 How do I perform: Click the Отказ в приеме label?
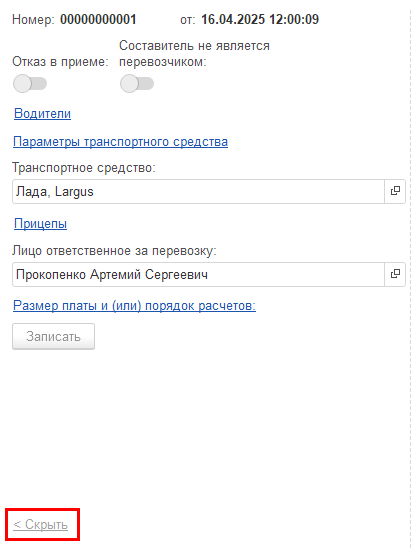(x=60, y=62)
